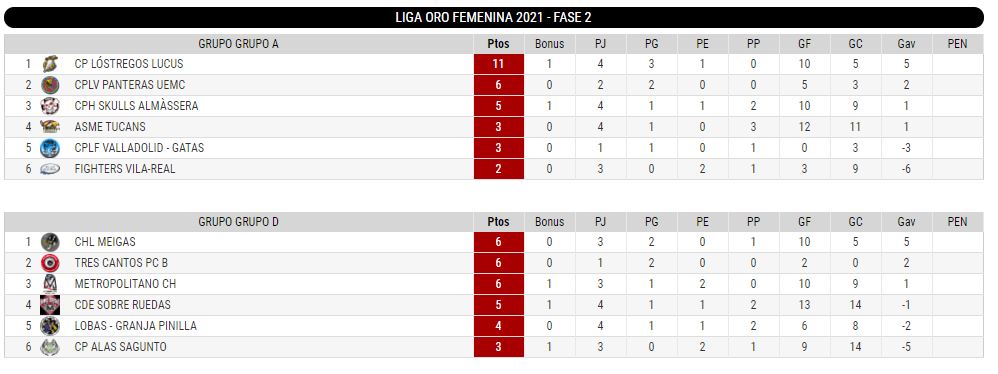This screenshot has height=374, width=998.
Task: Click the CPLF Valladolid - Gatas logo
Action: coord(50,148)
